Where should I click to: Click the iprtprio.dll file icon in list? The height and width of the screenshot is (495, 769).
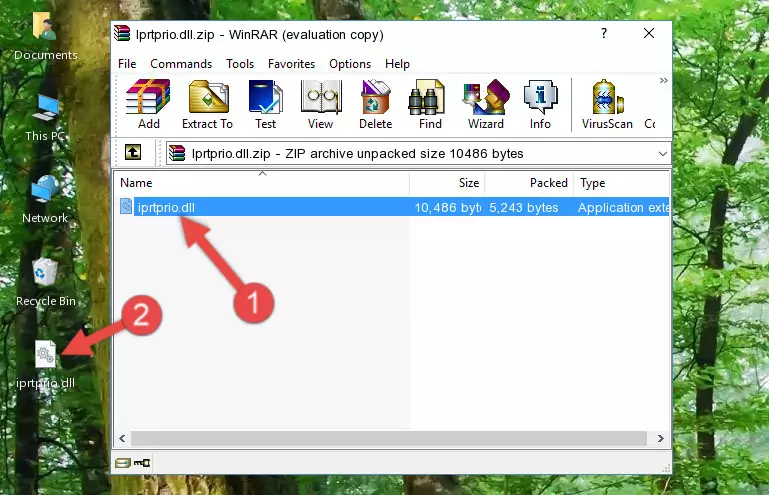point(126,207)
